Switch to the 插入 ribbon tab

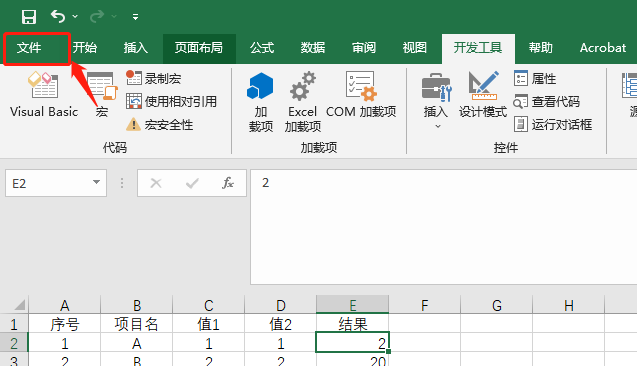(136, 48)
